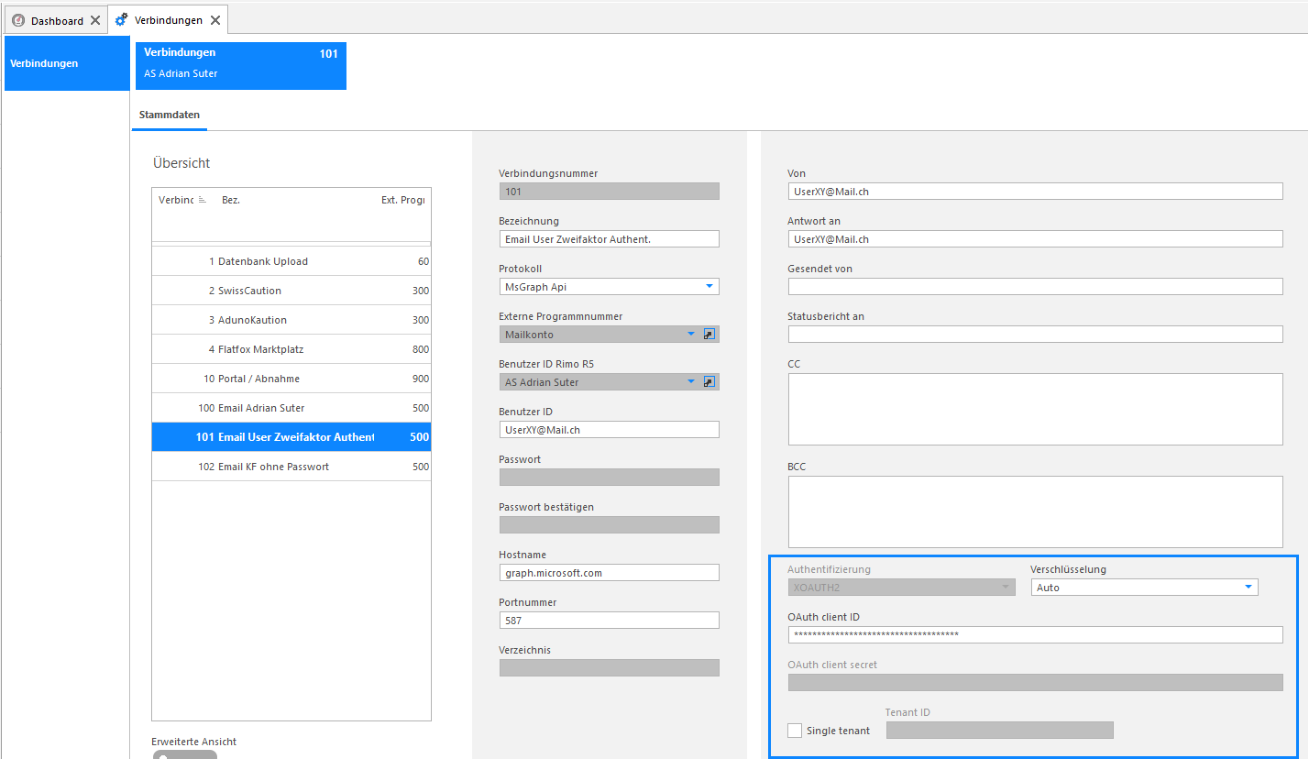
Task: Click the Bezeichnung input field
Action: pos(609,239)
